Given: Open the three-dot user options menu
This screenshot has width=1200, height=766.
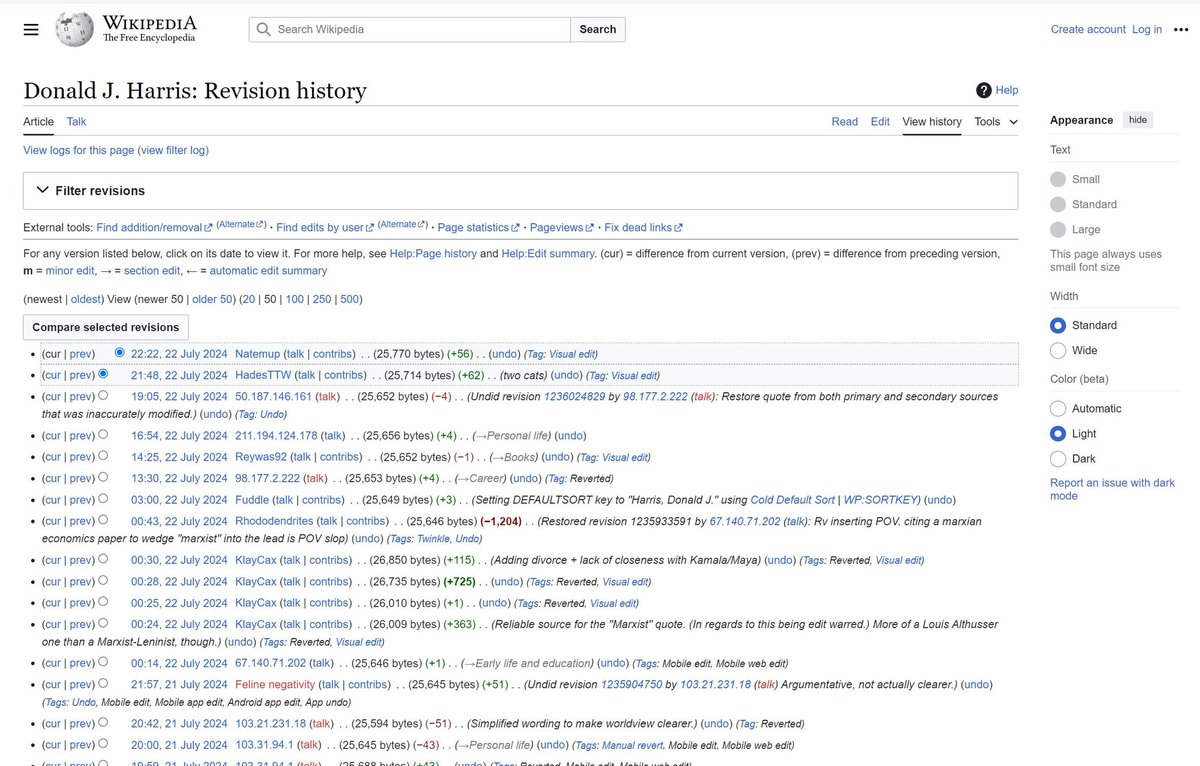Looking at the screenshot, I should point(1182,29).
